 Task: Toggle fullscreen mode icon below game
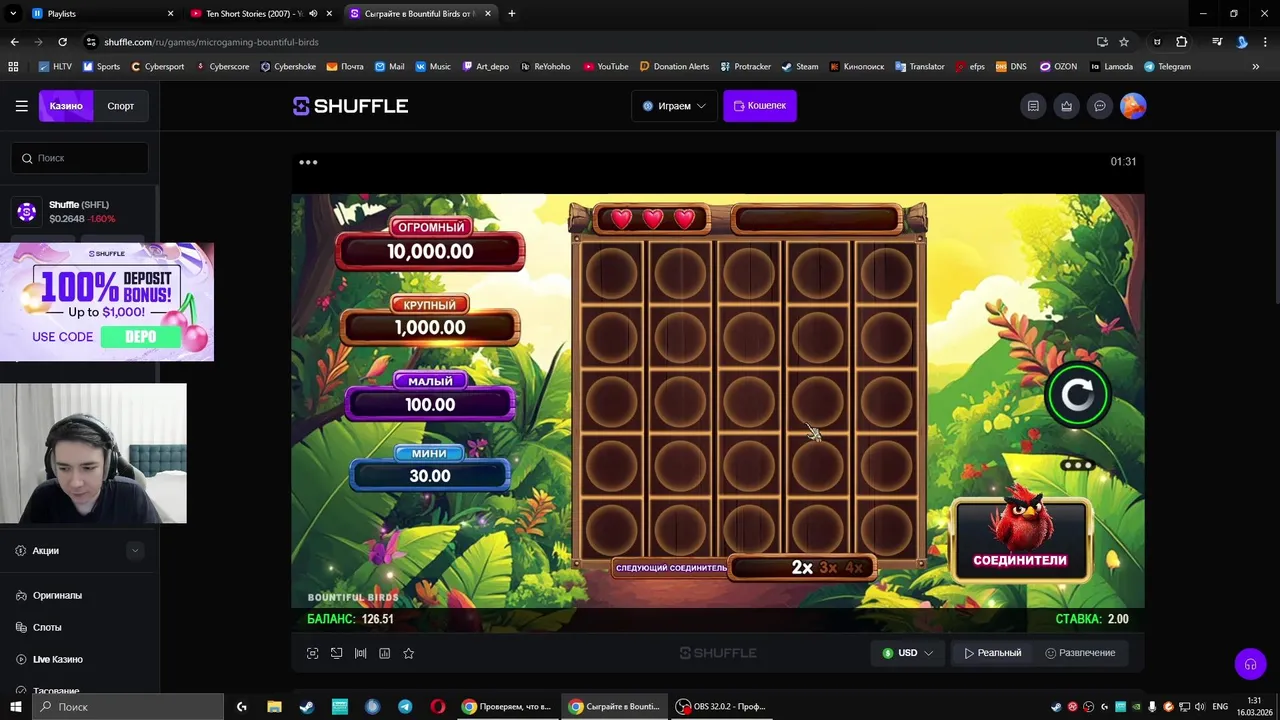(312, 653)
